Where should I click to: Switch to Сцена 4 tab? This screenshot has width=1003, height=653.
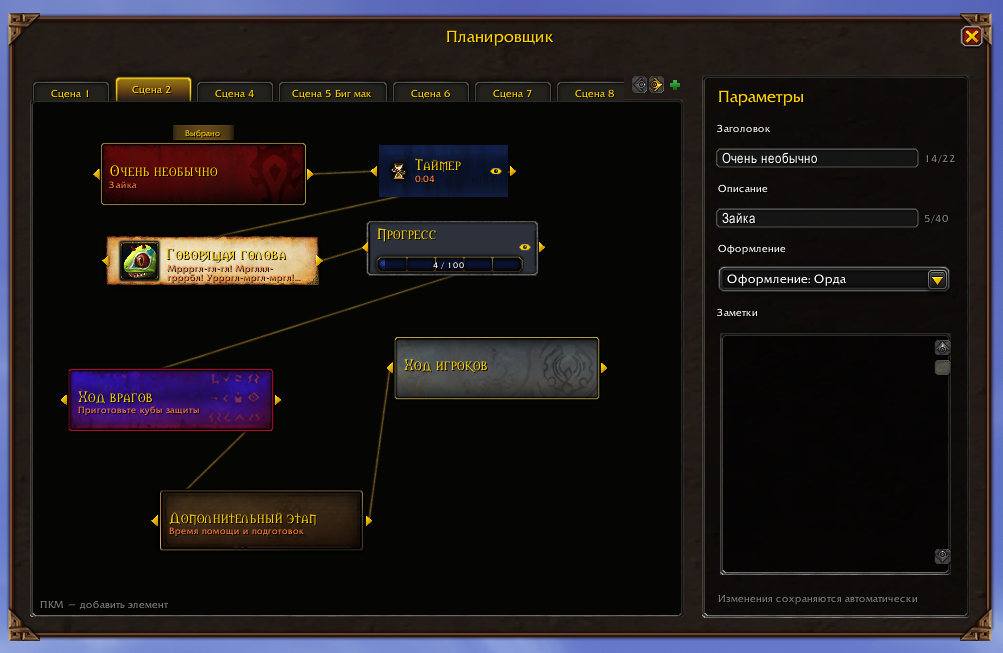pyautogui.click(x=235, y=93)
